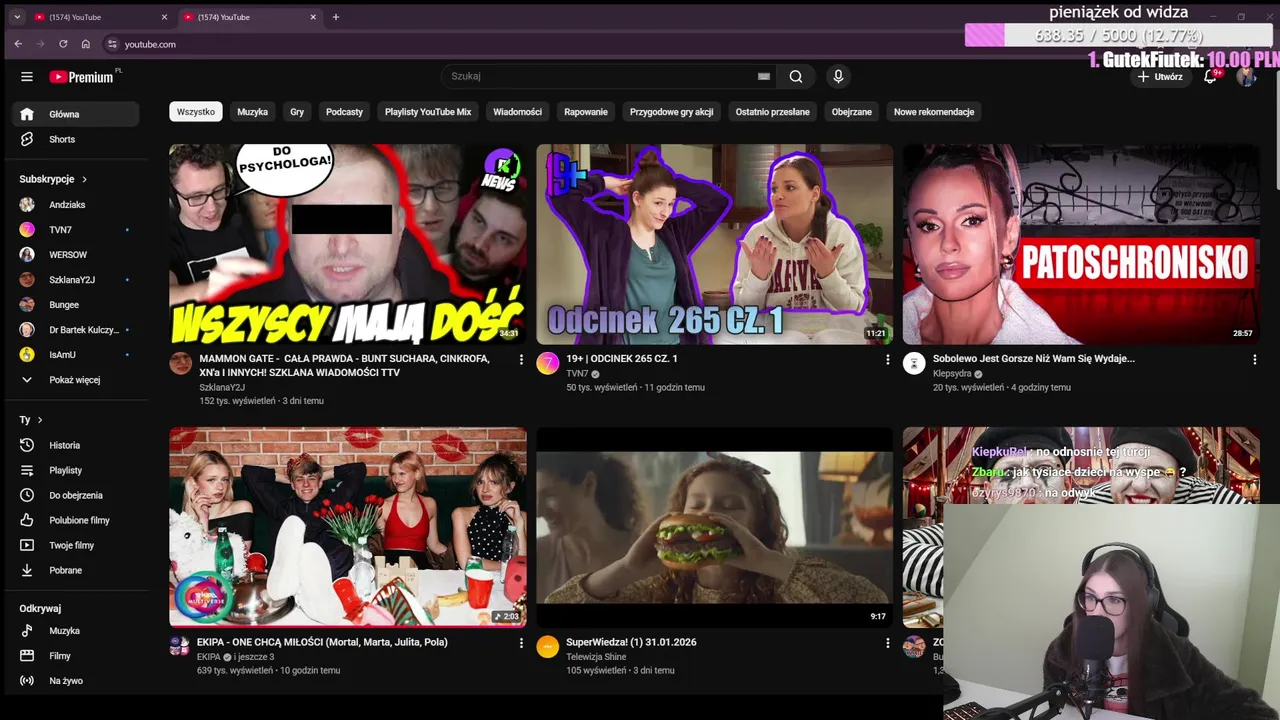Open Twoje filmy in sidebar
This screenshot has width=1280, height=720.
[x=76, y=545]
